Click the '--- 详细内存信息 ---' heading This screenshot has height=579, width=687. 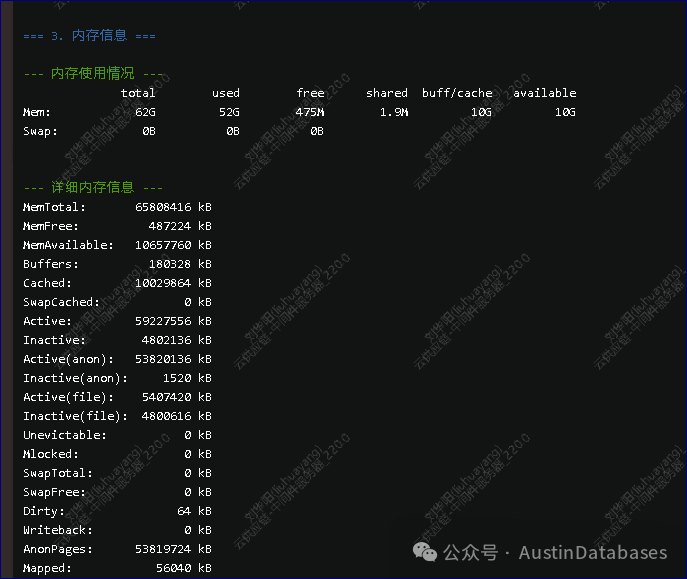[x=93, y=187]
